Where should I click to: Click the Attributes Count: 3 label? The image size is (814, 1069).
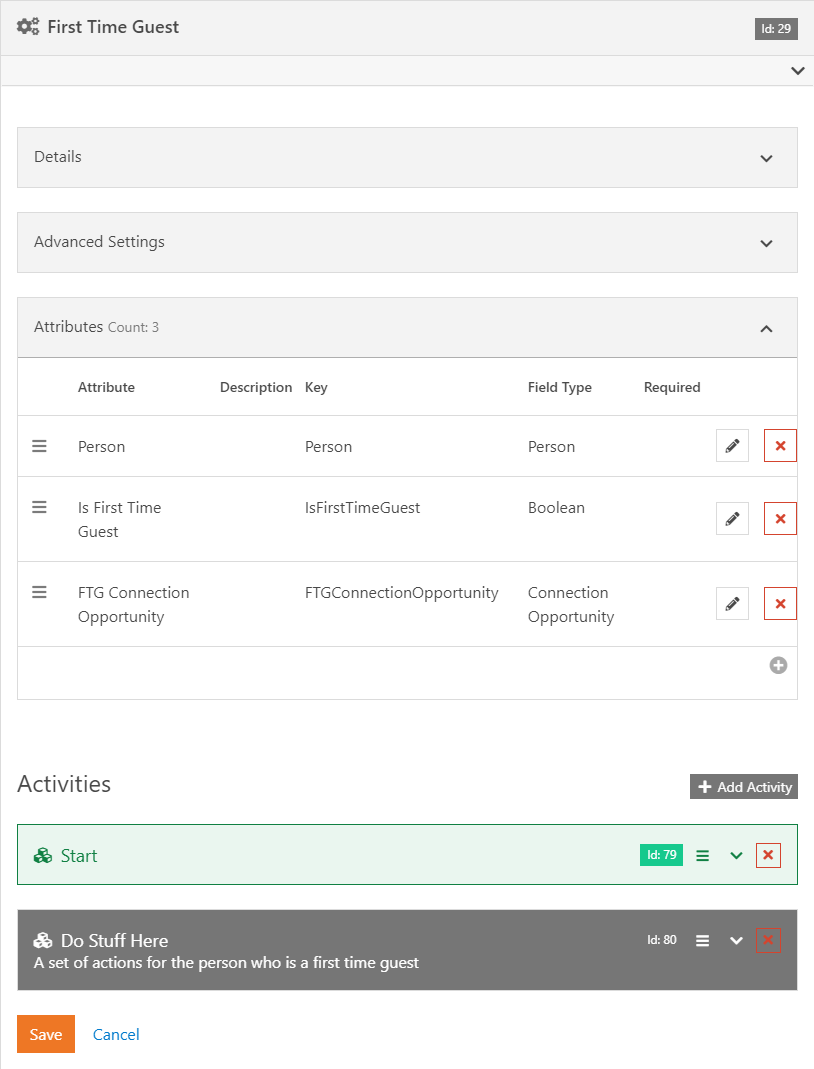click(96, 327)
